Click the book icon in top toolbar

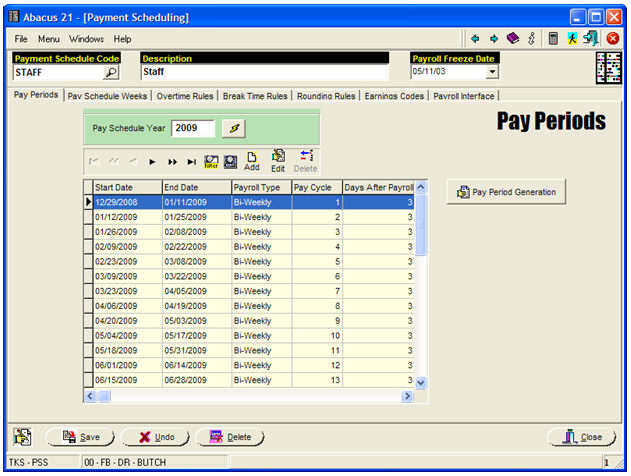[x=512, y=38]
